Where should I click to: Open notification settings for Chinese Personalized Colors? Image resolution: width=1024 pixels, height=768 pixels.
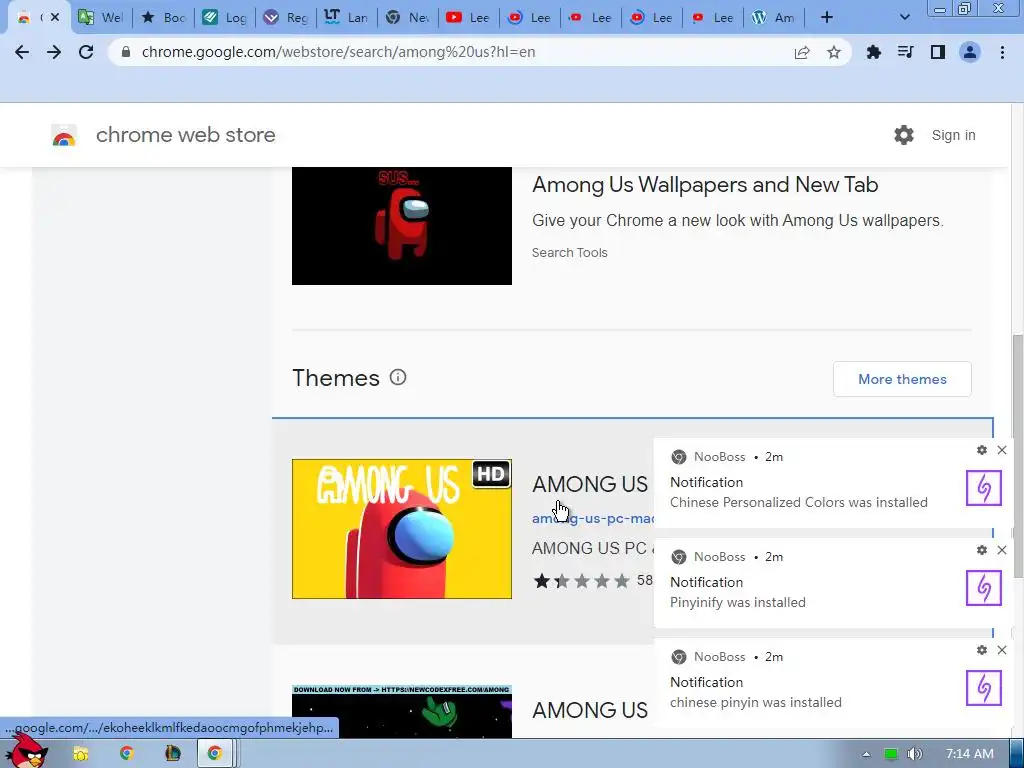click(982, 450)
